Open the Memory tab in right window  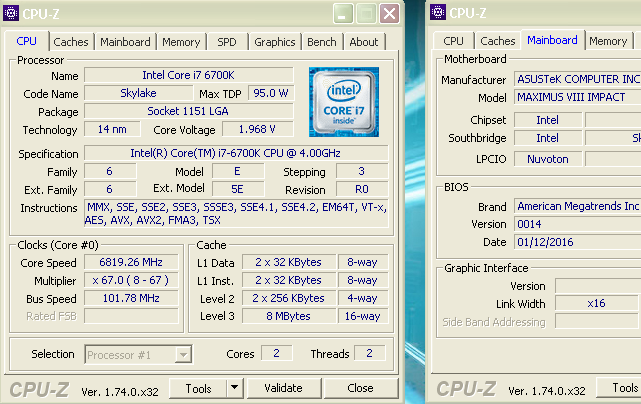coord(608,41)
